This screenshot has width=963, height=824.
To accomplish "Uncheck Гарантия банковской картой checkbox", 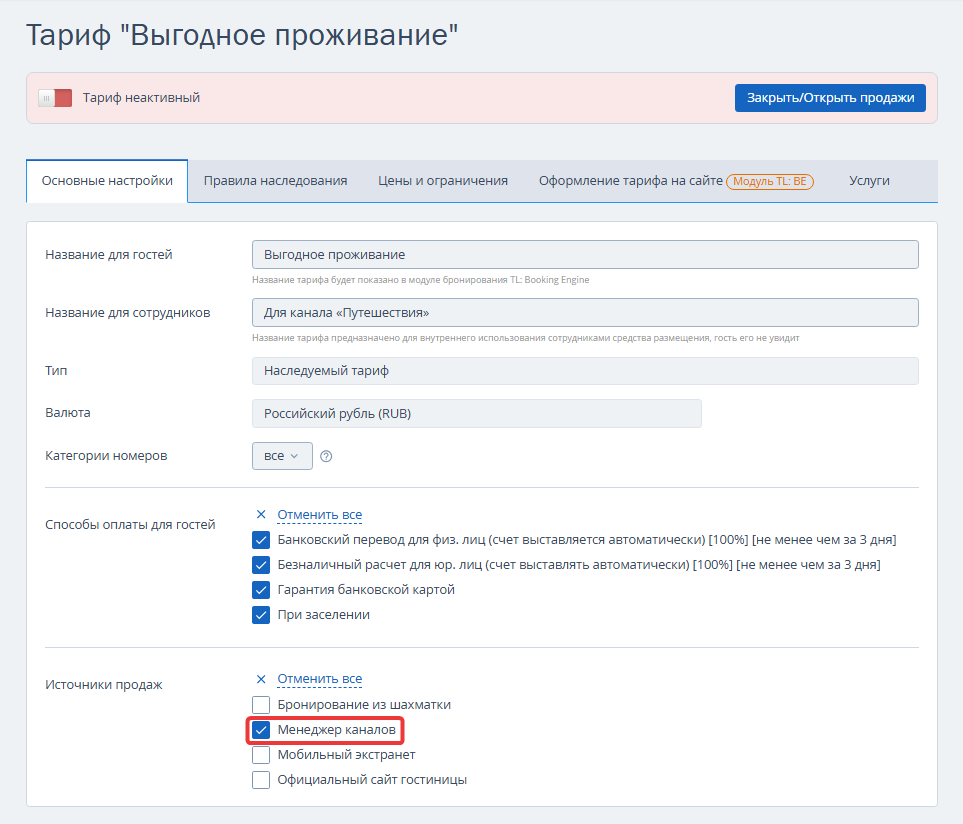I will coord(261,590).
